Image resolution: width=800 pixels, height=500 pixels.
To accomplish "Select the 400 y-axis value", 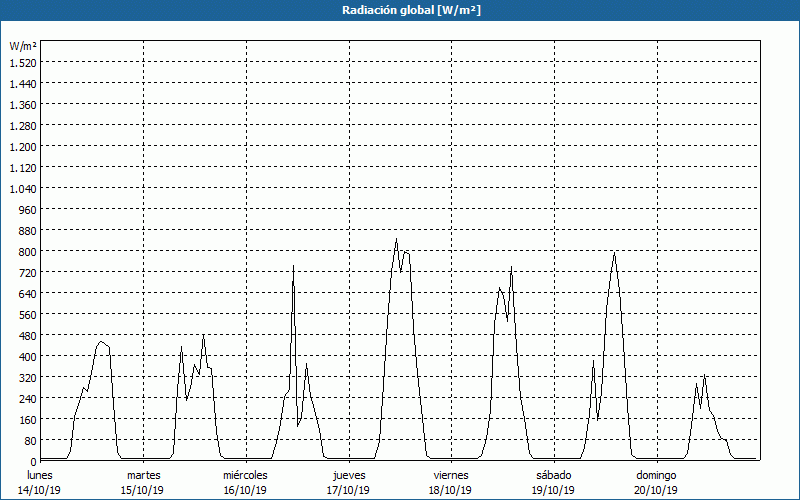I will coord(29,356).
